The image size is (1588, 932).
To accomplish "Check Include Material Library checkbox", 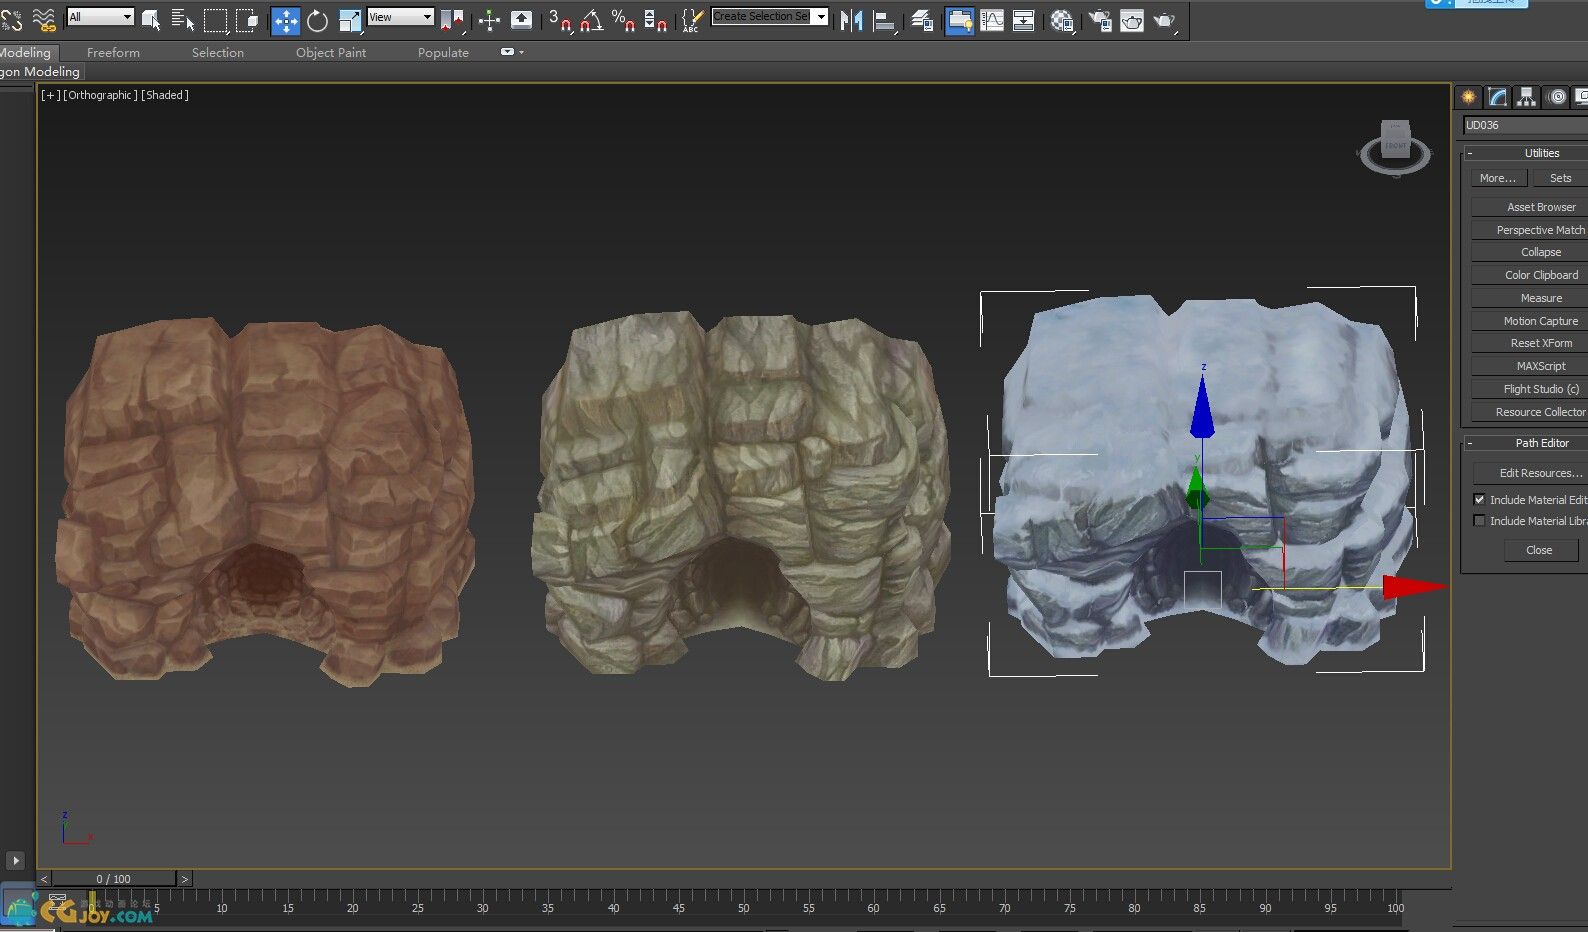I will pos(1479,521).
